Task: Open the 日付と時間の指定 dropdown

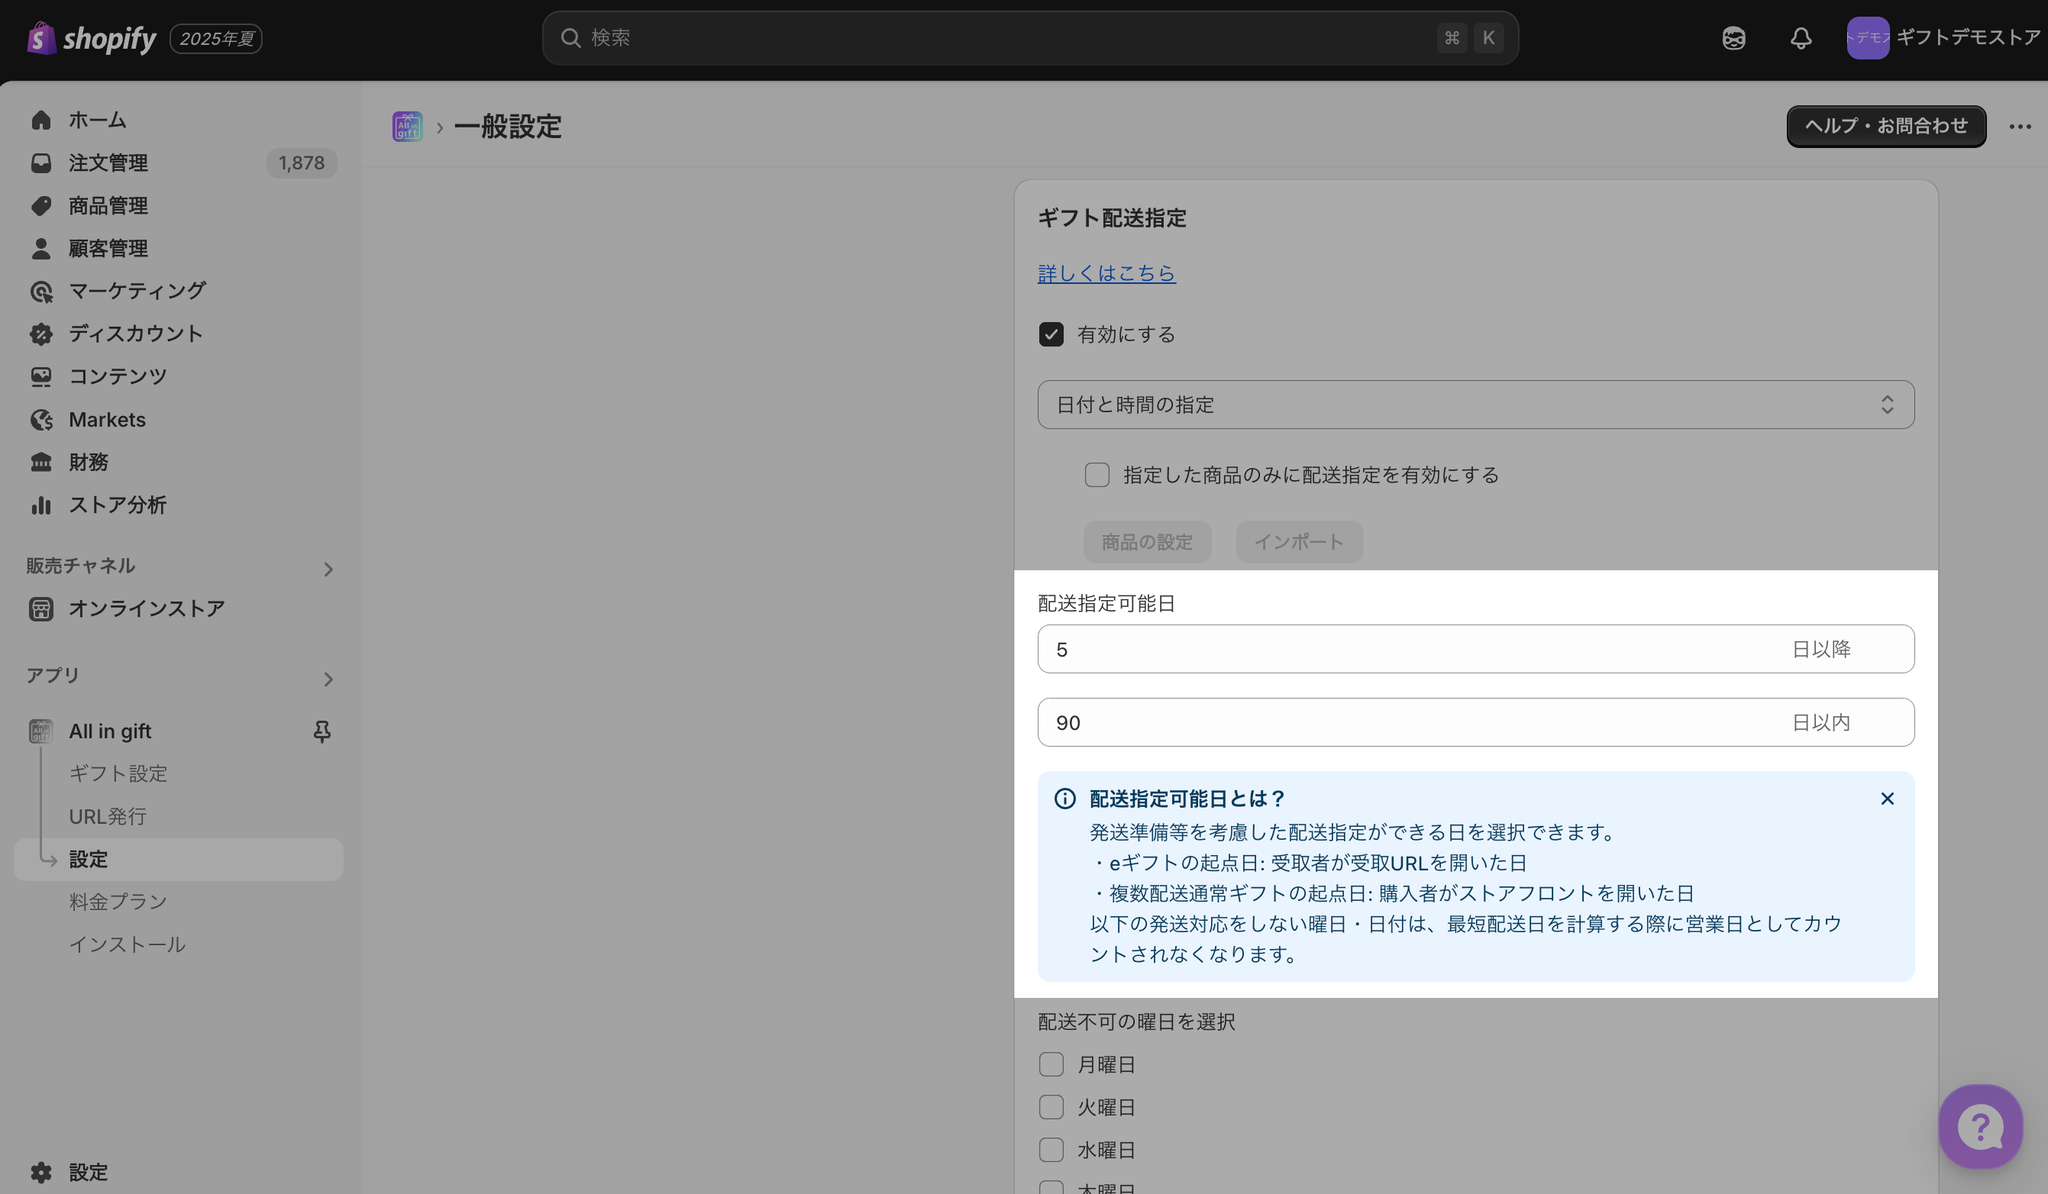Action: tap(1475, 404)
